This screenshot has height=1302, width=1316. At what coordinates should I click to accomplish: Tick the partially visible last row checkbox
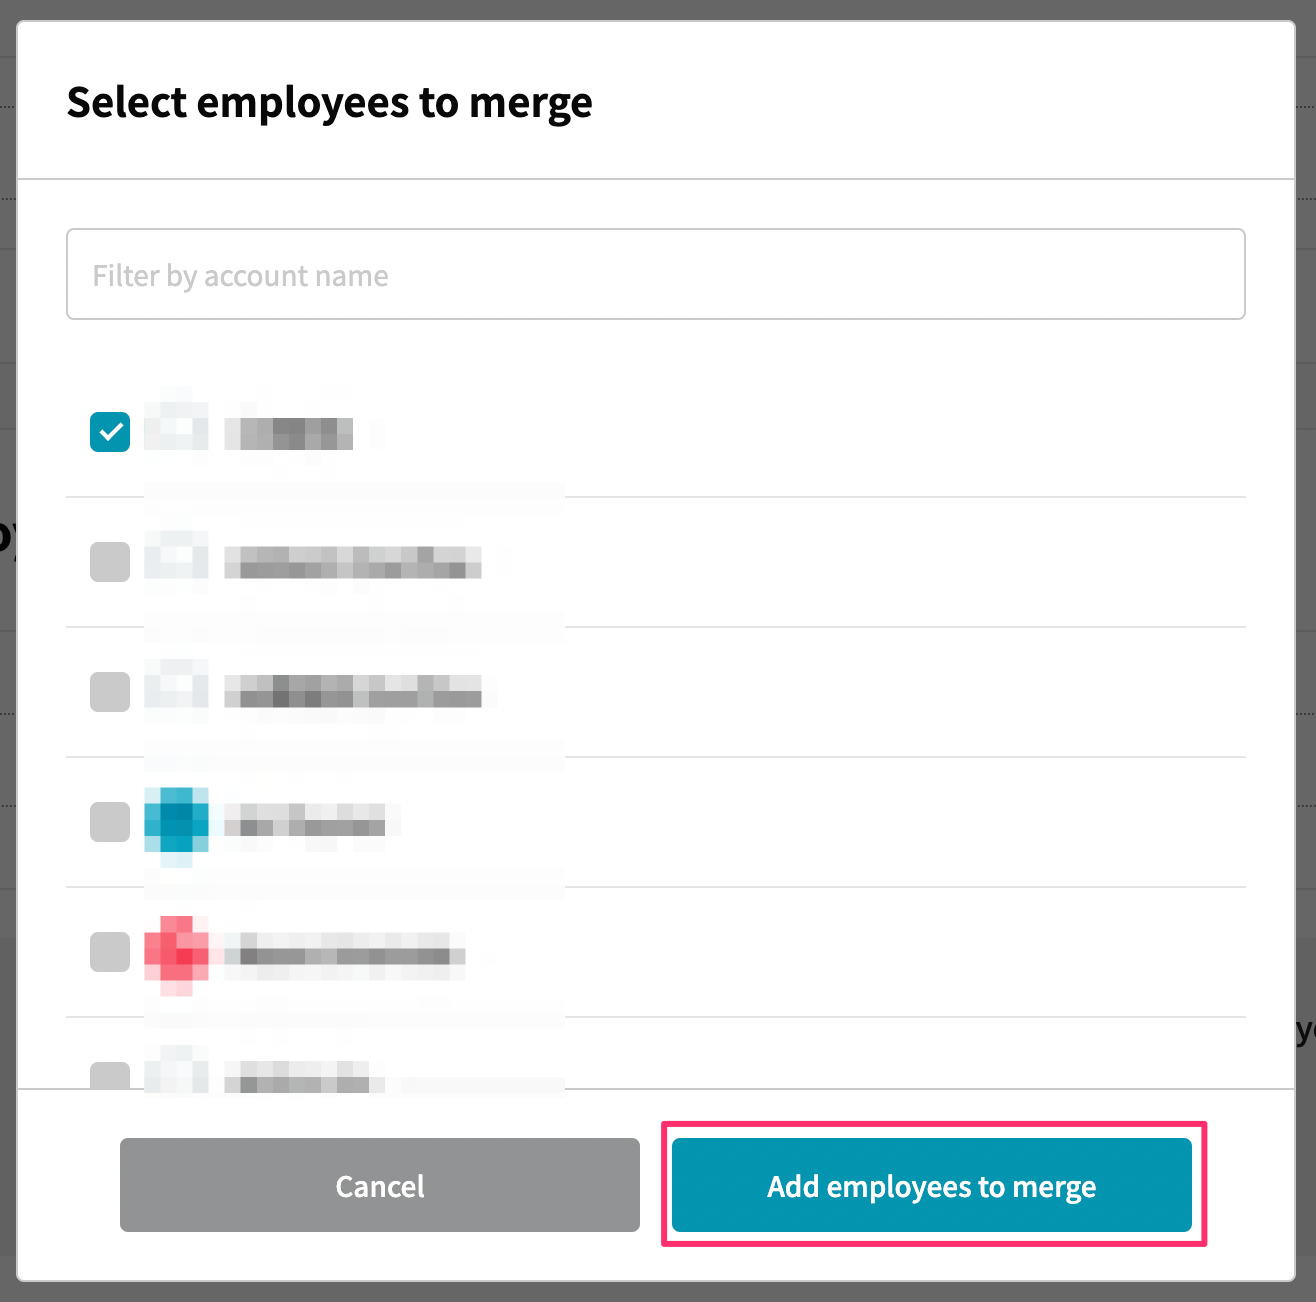pyautogui.click(x=110, y=1075)
